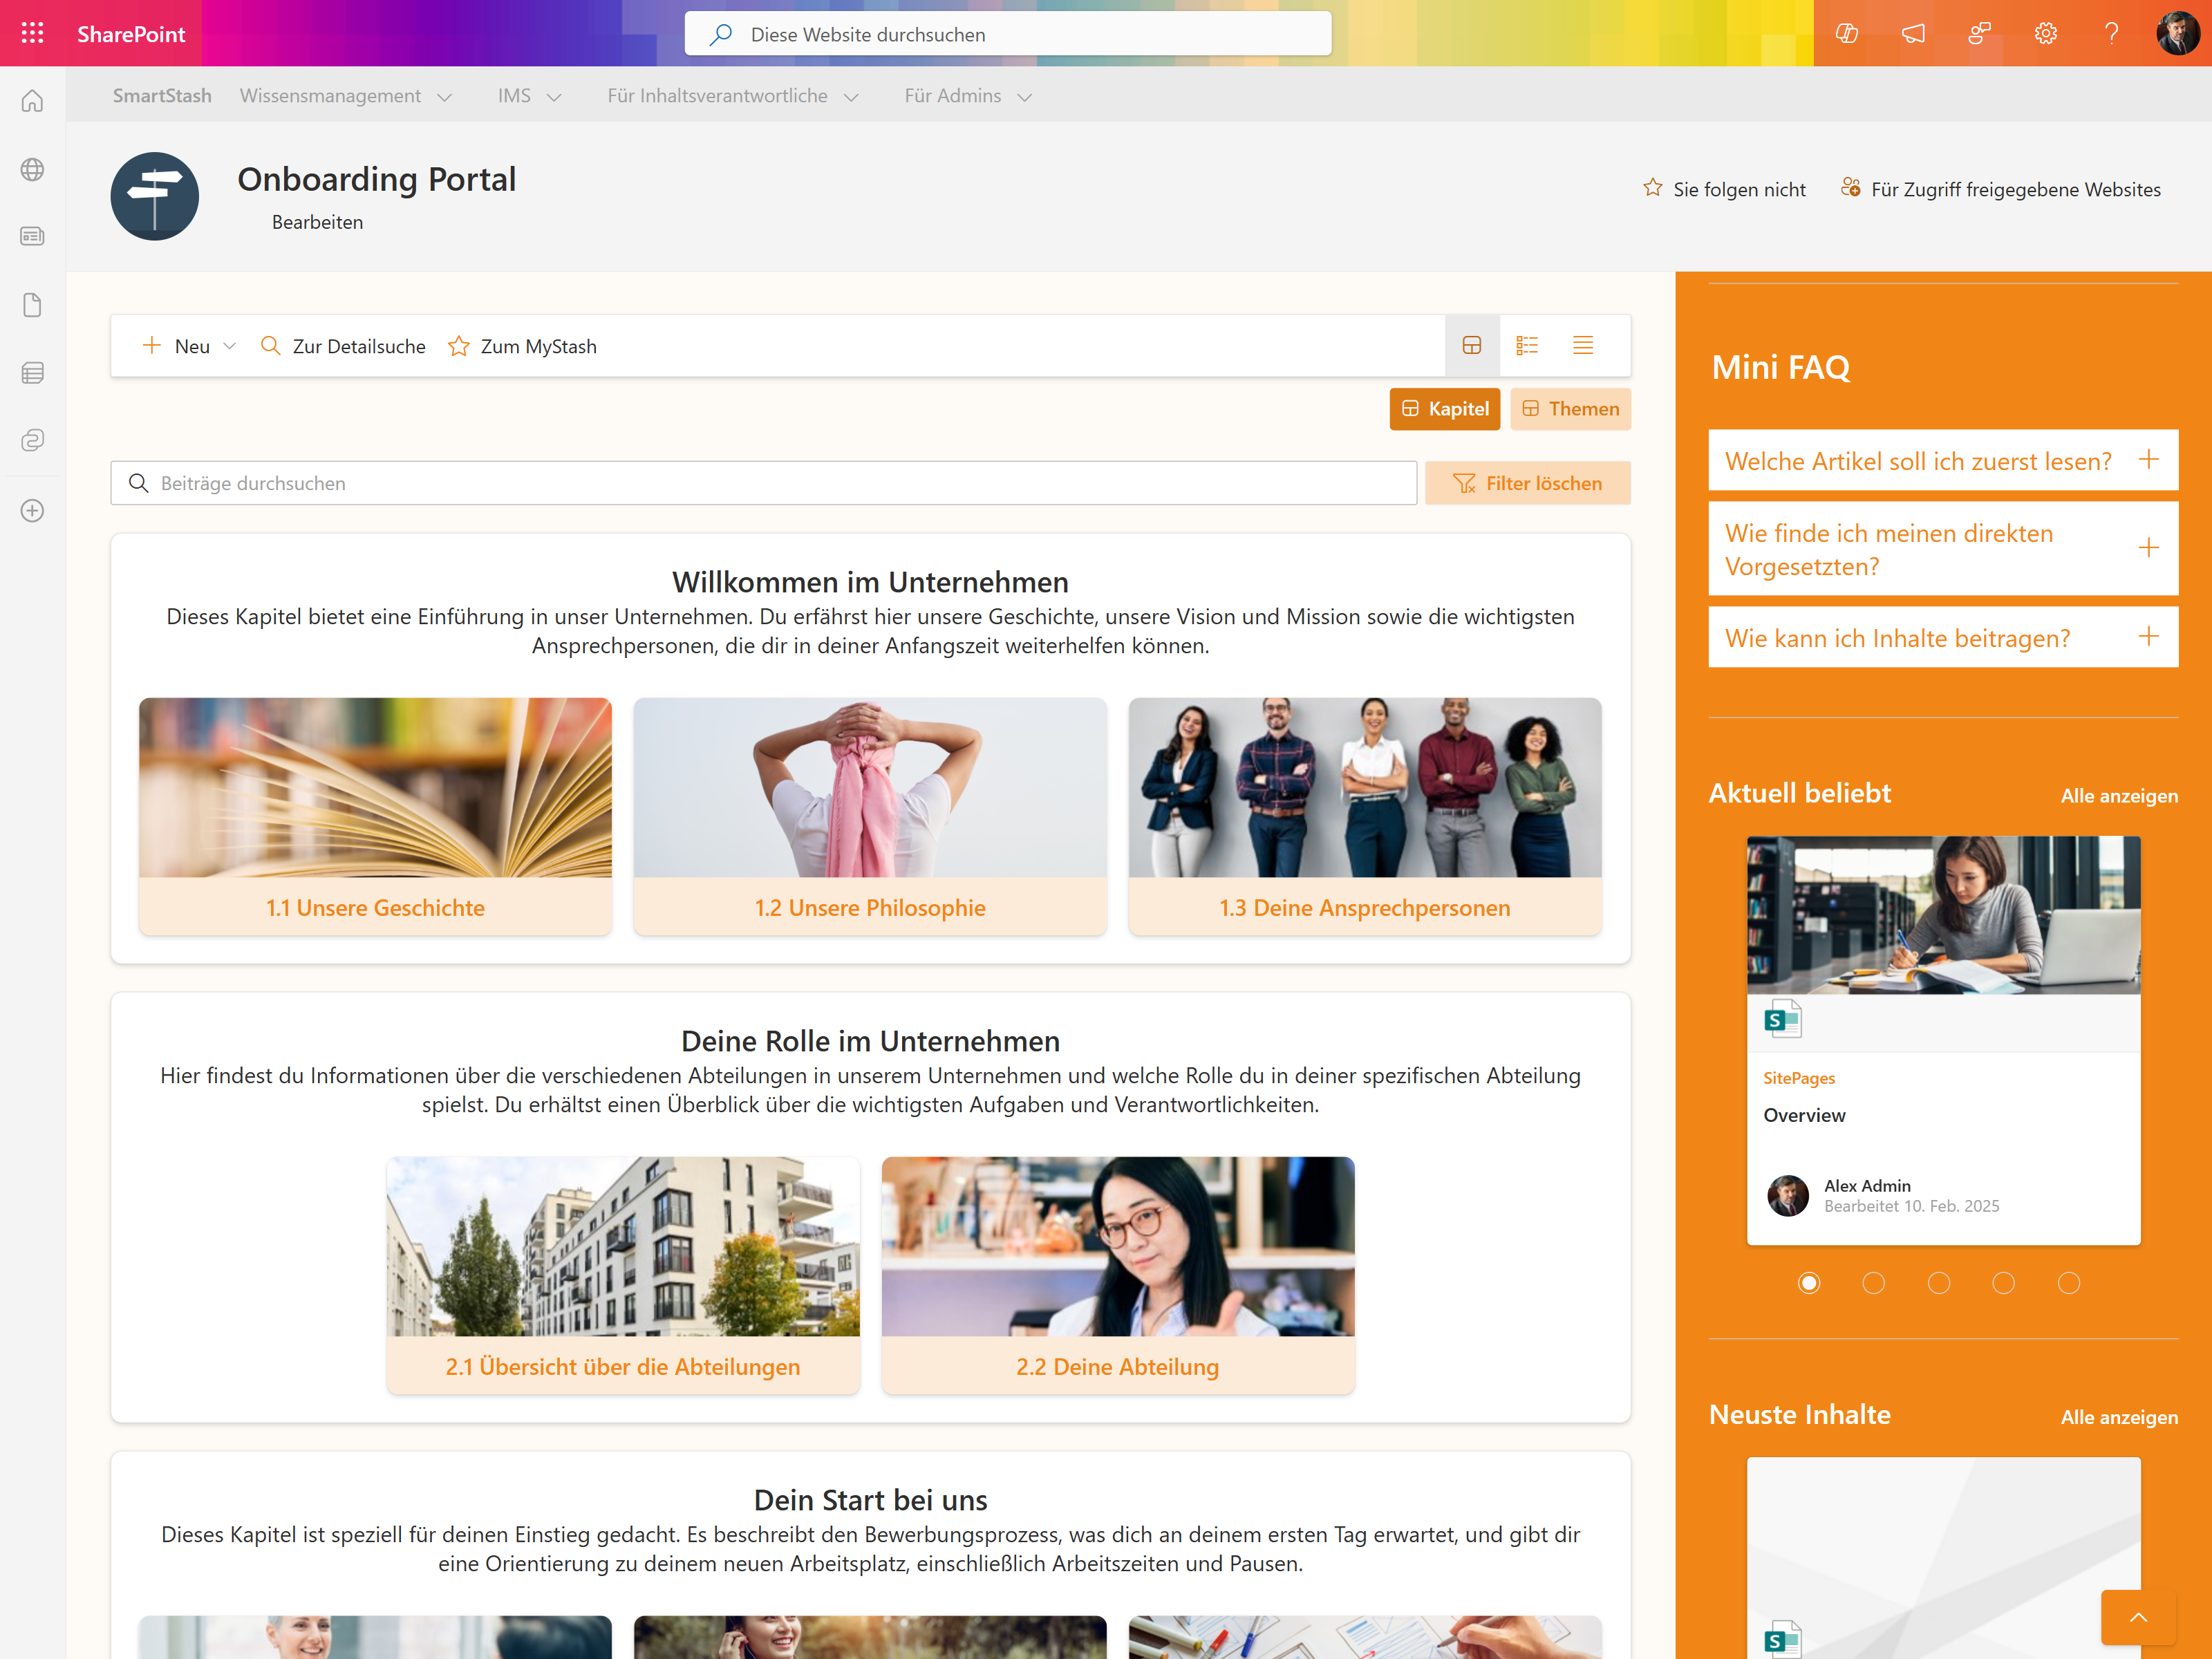
Task: Open the SmartStash navigation item
Action: tap(162, 95)
